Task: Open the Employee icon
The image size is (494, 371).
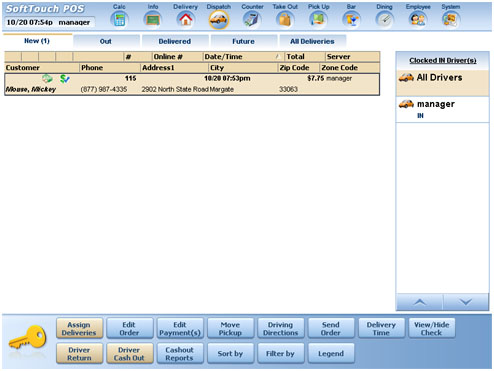Action: 418,20
